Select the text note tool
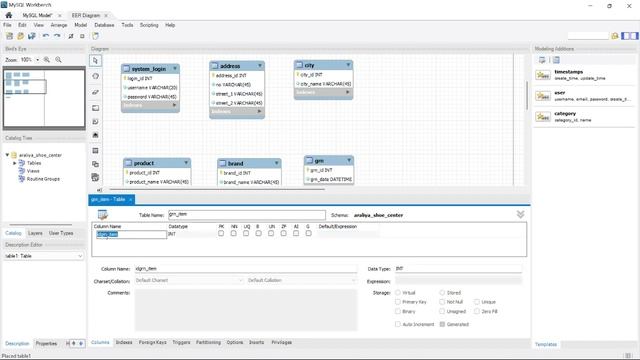Image resolution: width=640 pixels, height=360 pixels. (x=96, y=122)
